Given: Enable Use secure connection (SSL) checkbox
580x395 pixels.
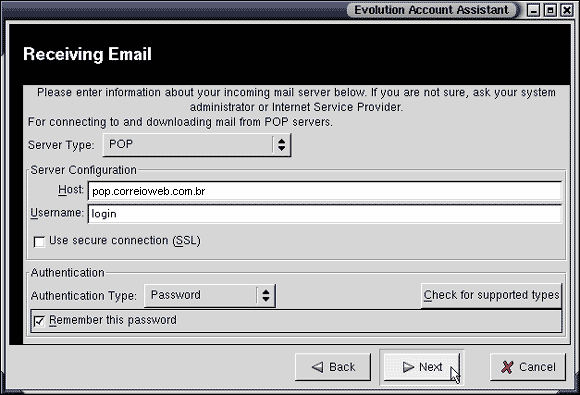Looking at the screenshot, I should click(39, 242).
